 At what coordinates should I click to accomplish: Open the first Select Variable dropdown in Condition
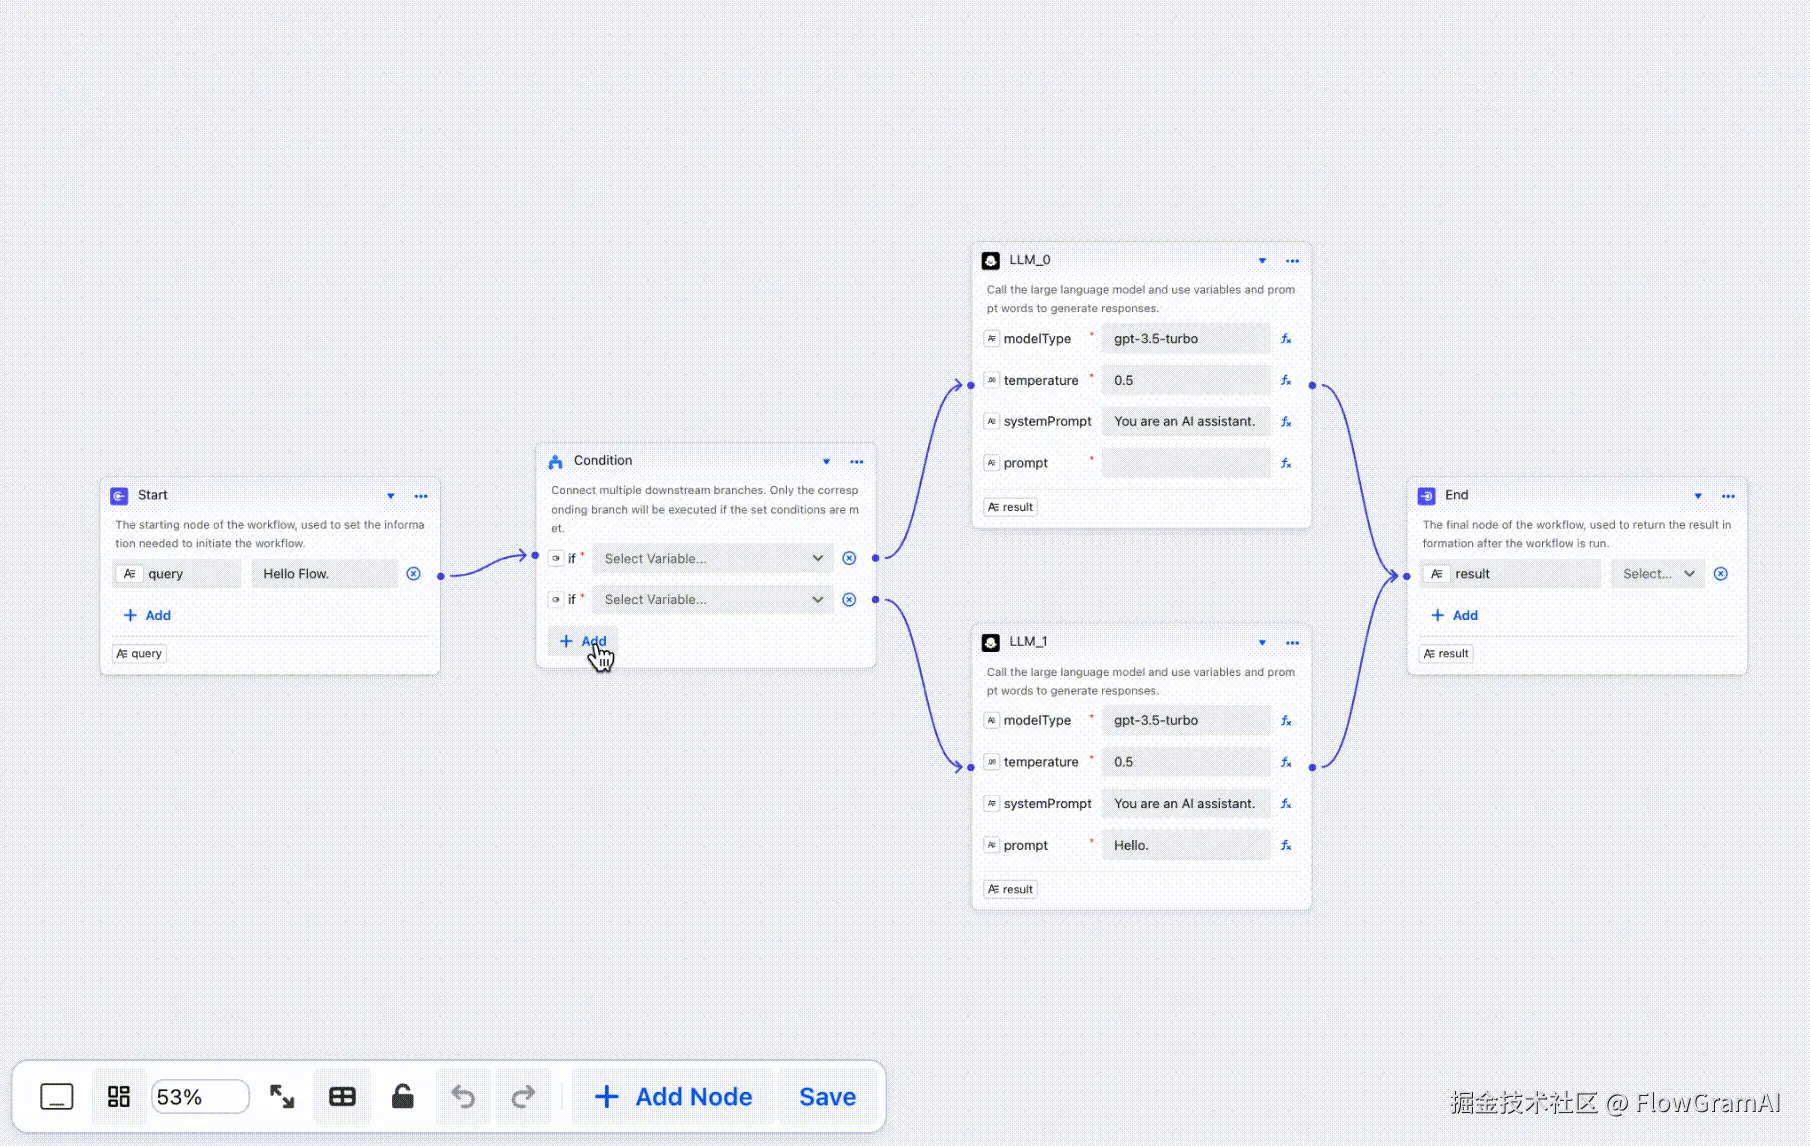(712, 558)
